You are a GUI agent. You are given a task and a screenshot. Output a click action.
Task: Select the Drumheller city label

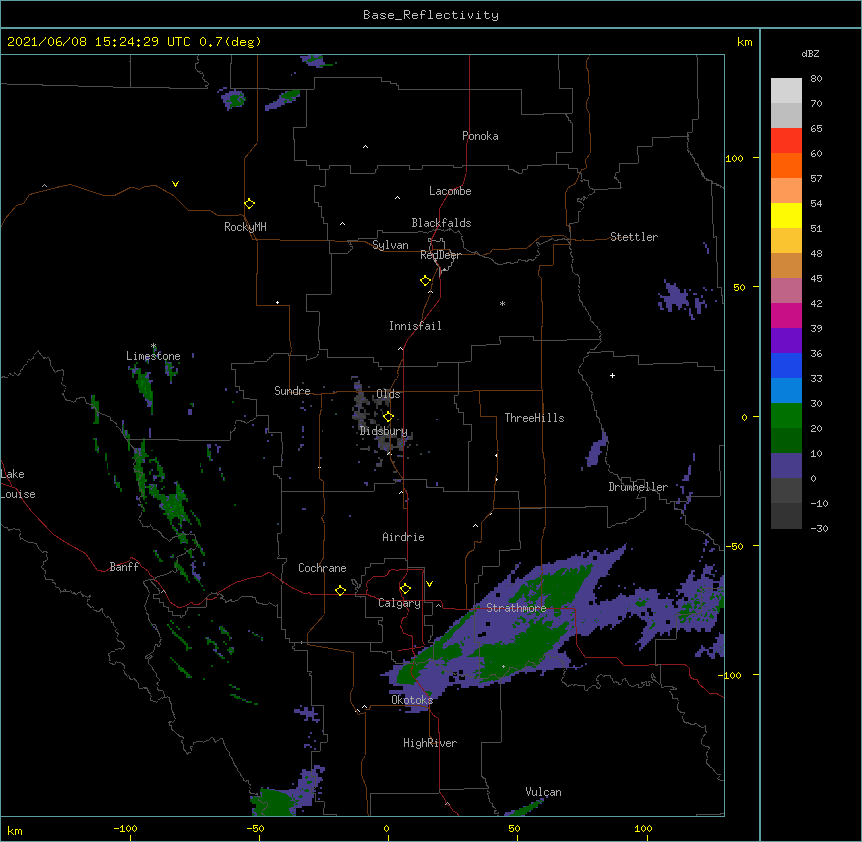click(638, 487)
